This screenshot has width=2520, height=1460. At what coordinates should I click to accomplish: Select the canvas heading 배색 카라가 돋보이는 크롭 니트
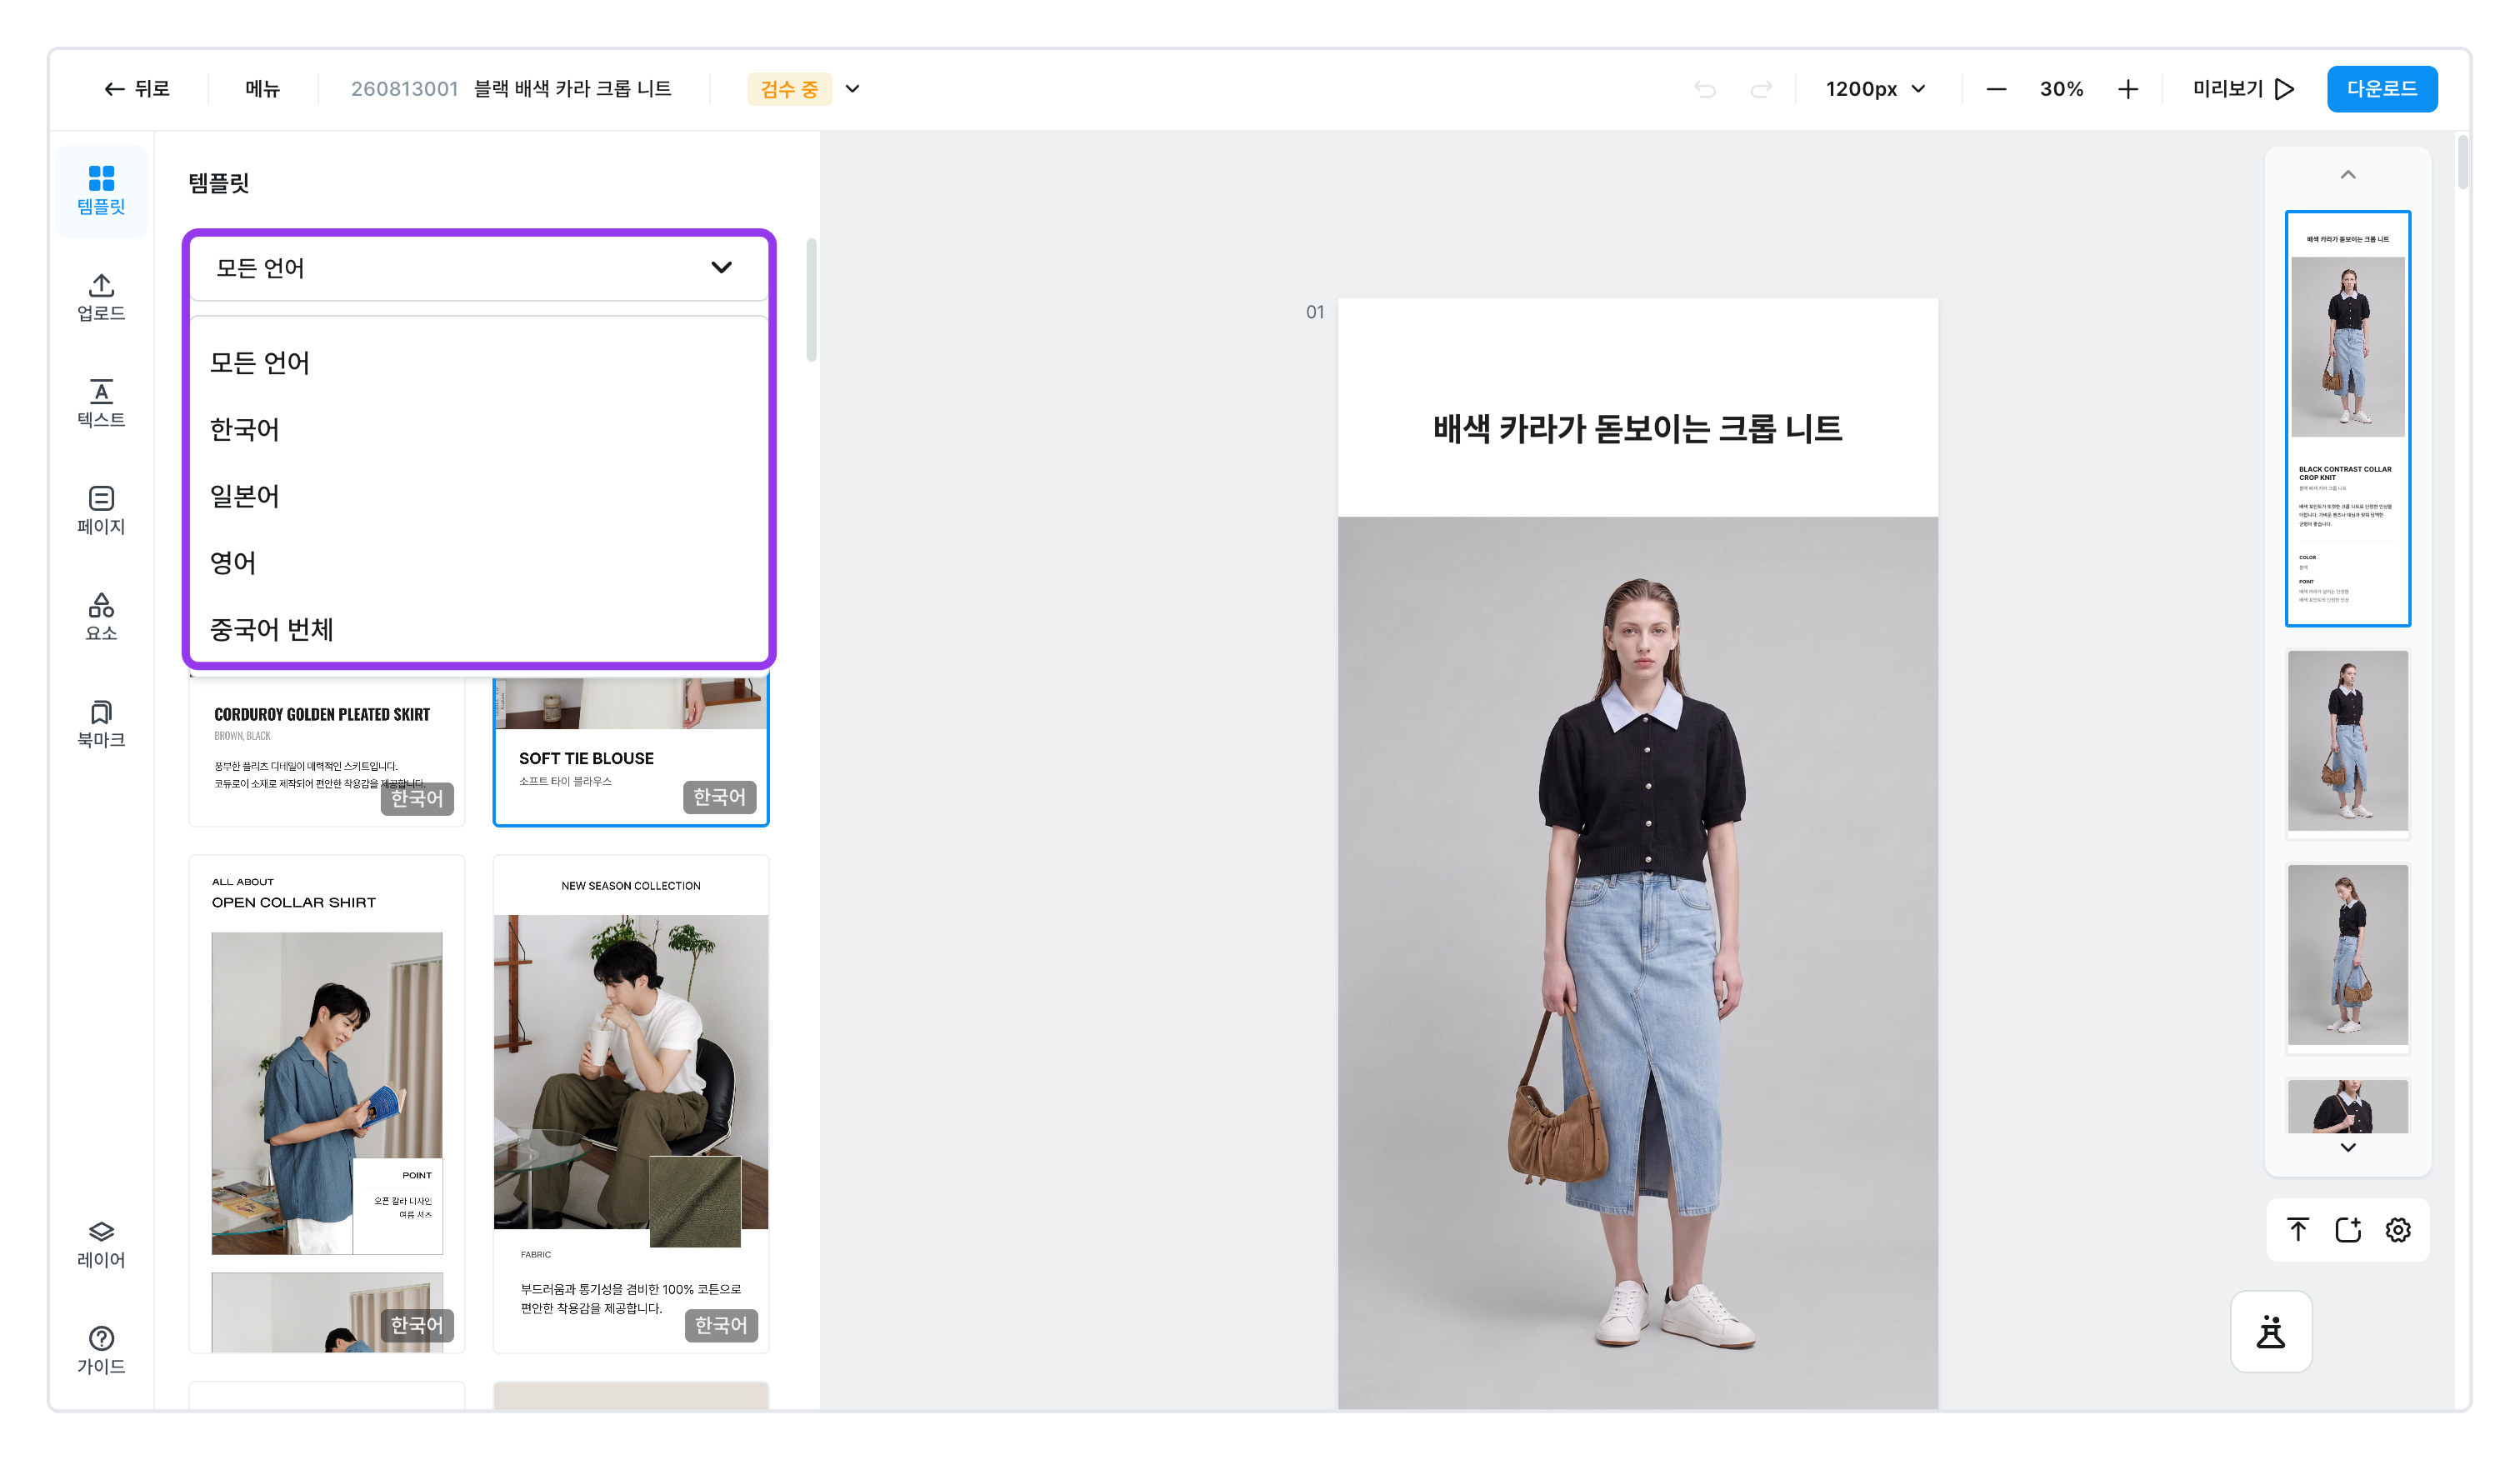[1637, 429]
